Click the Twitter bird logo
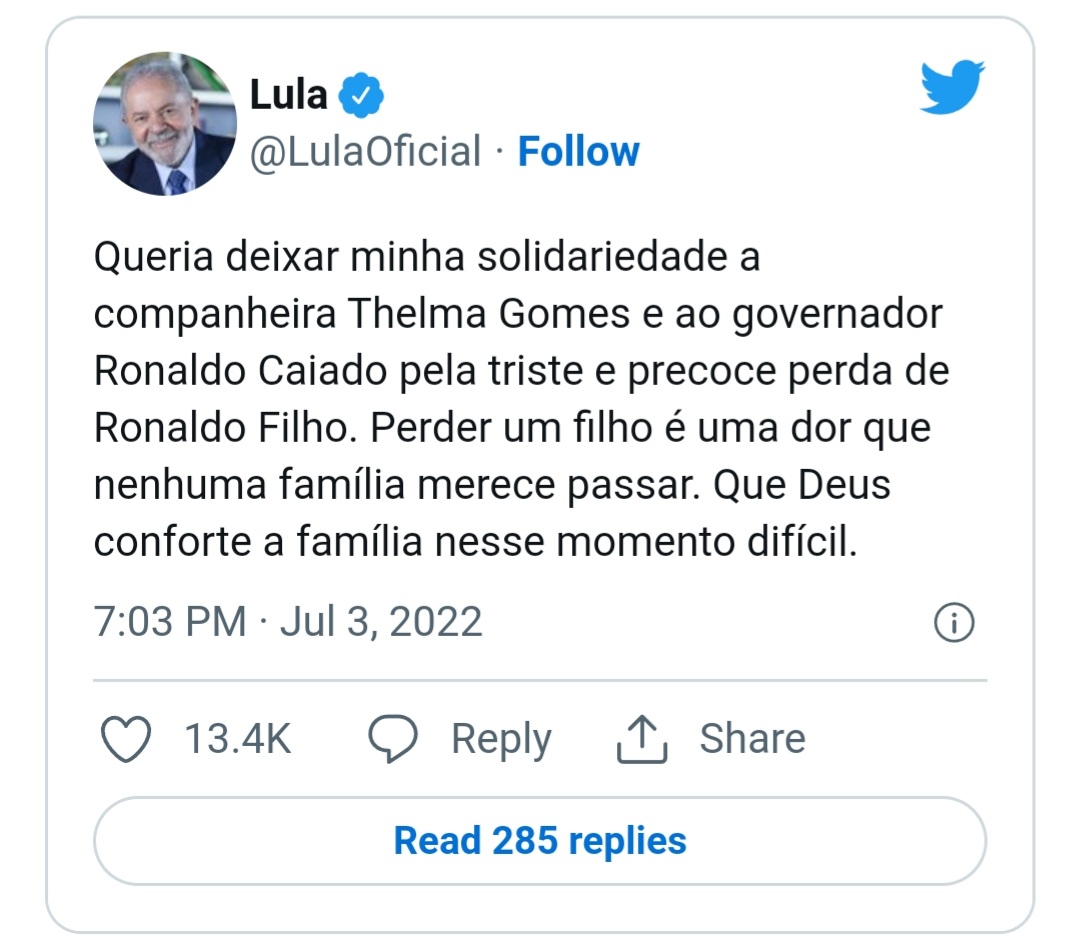Viewport: 1077px width, 950px height. click(x=952, y=87)
